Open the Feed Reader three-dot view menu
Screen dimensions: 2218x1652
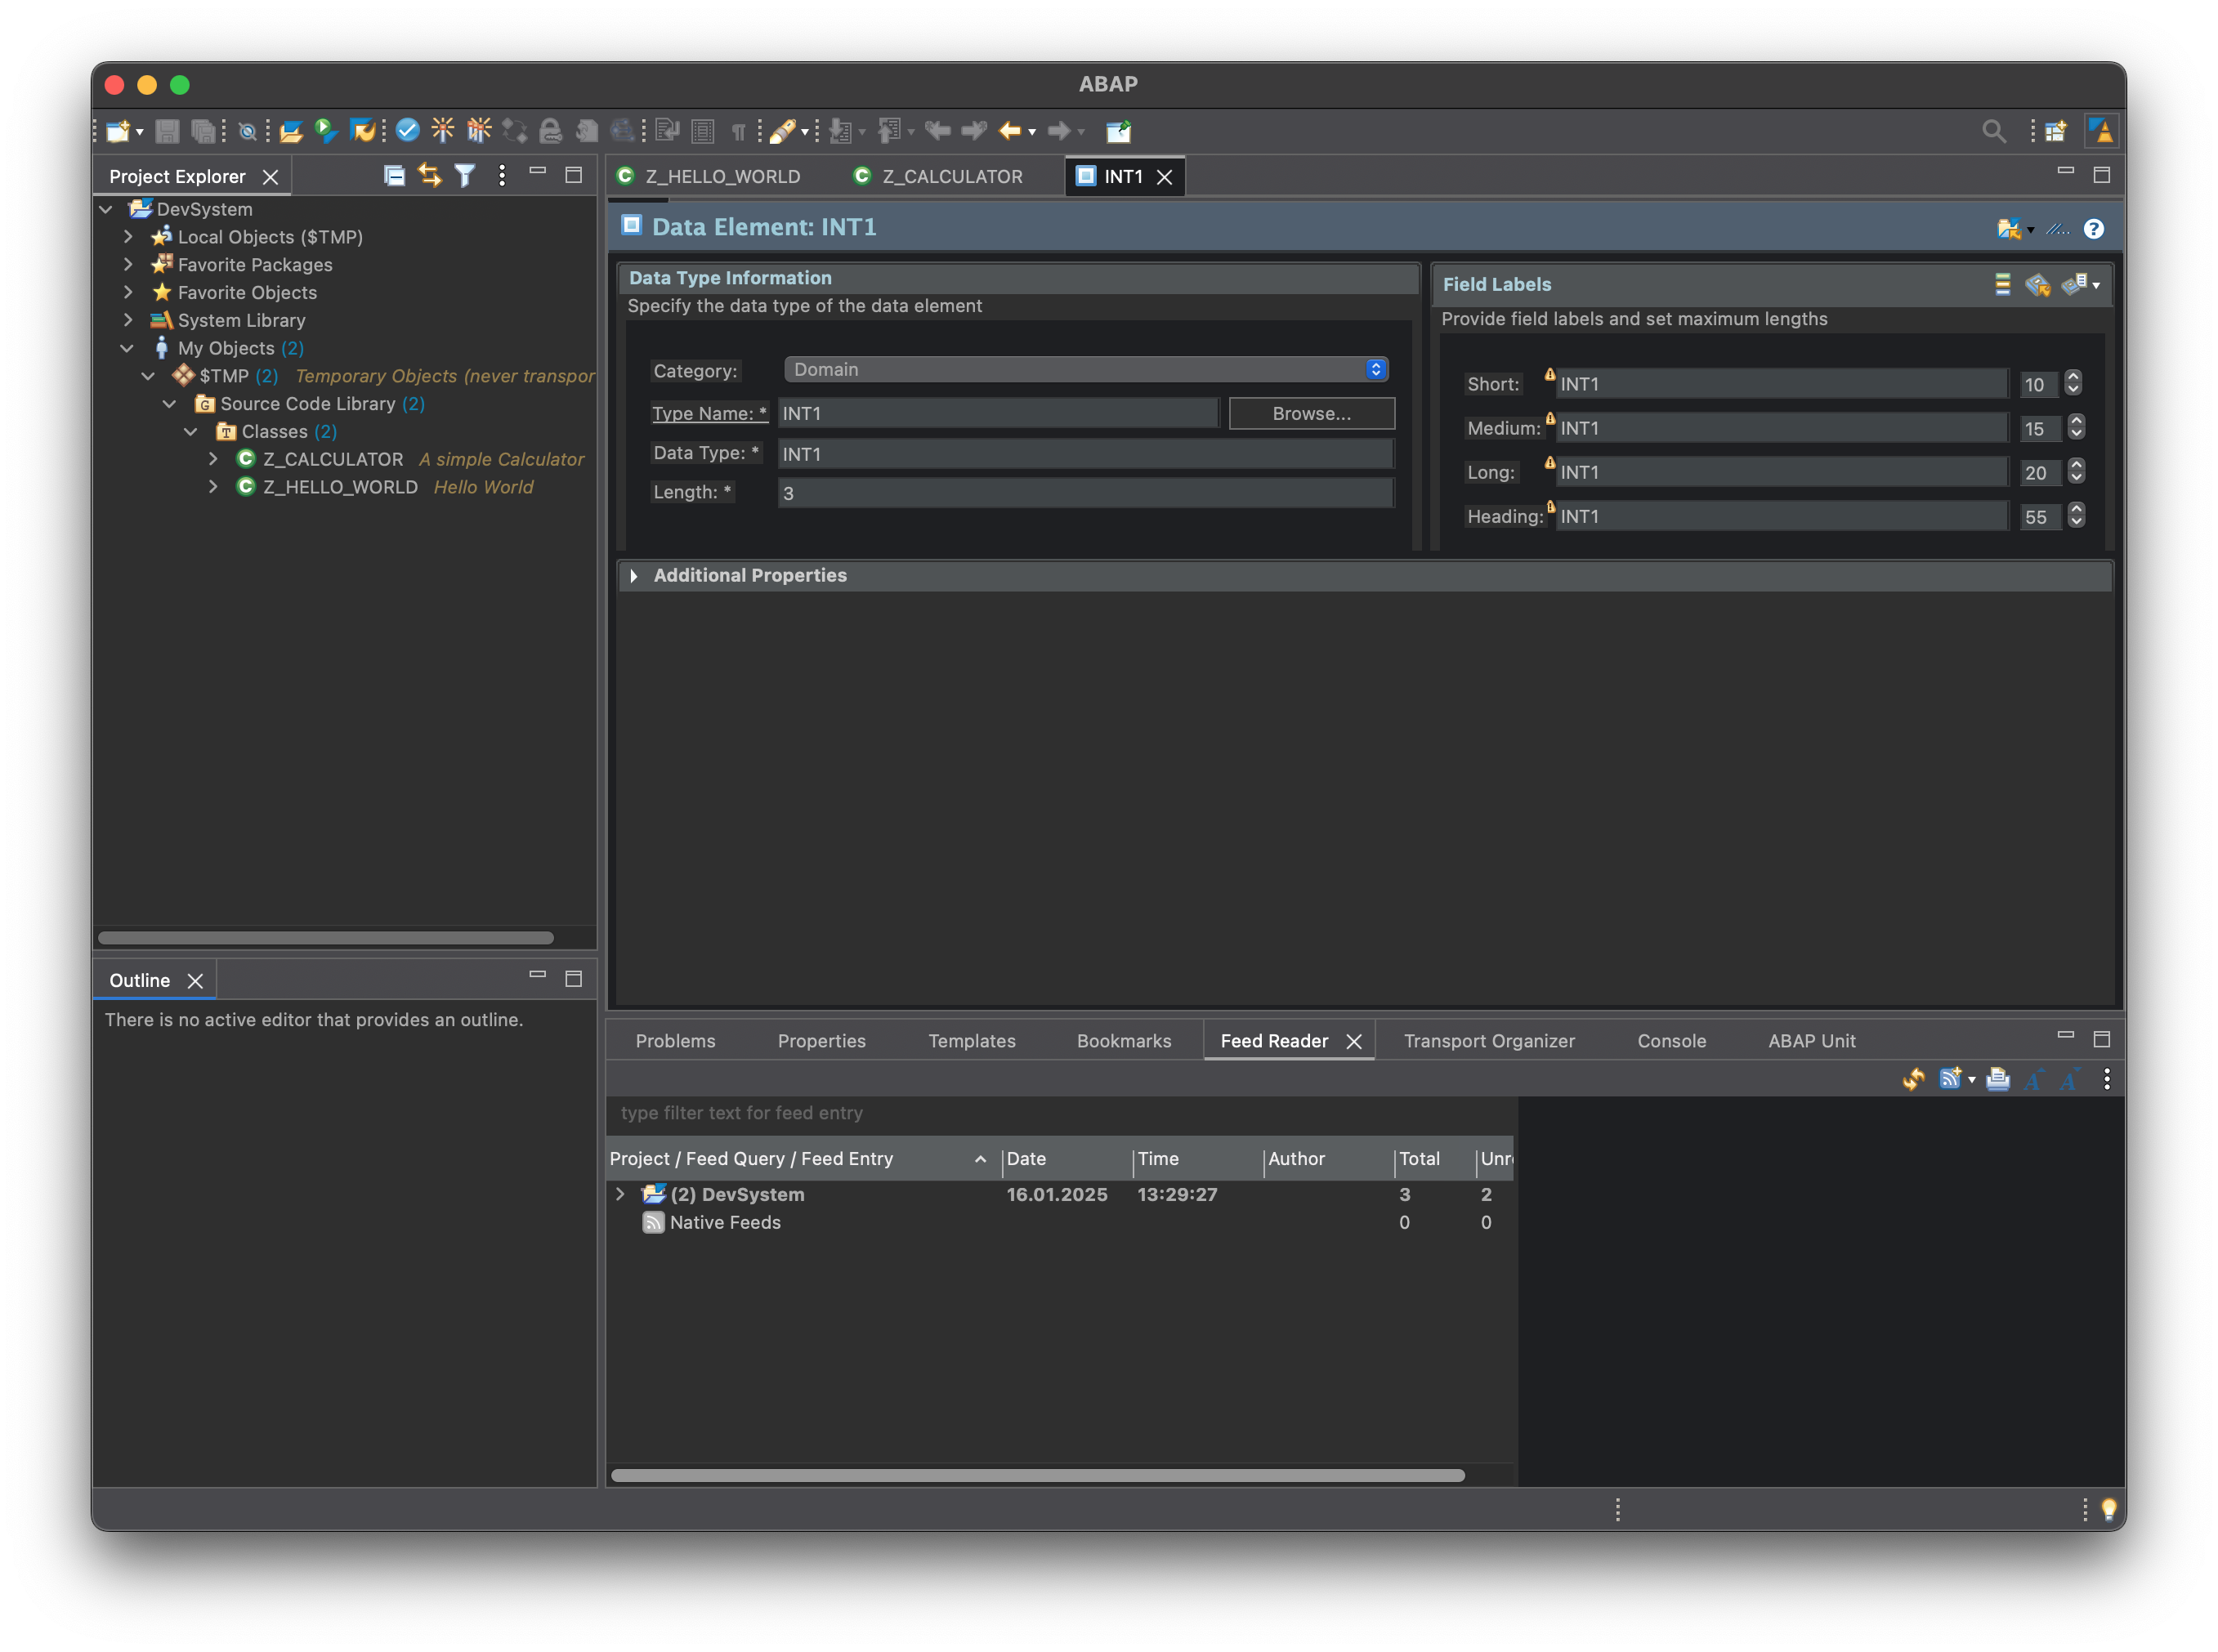[x=2107, y=1079]
